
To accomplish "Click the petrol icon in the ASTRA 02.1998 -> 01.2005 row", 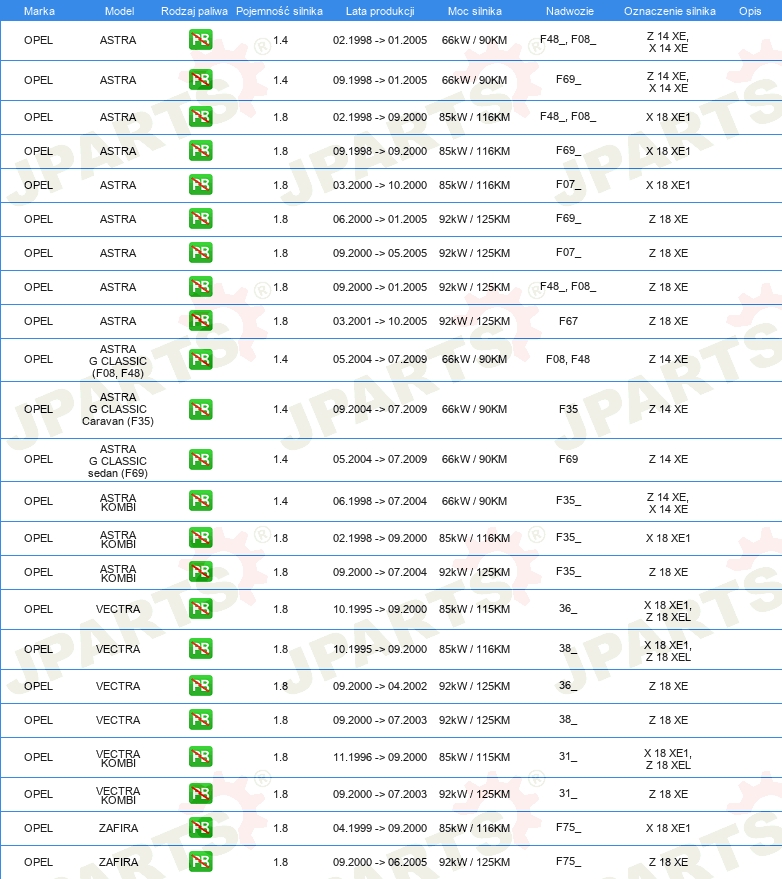I will 201,40.
